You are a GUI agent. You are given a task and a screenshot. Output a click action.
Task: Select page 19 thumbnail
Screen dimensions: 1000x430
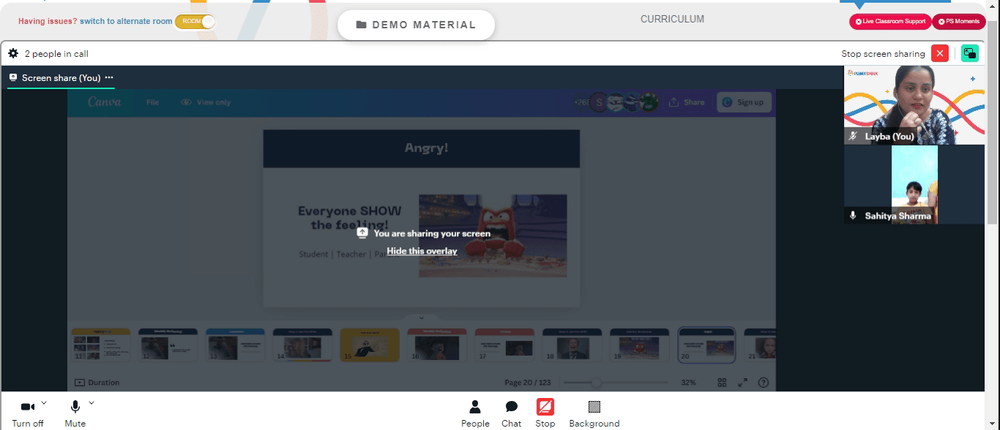[x=639, y=345]
